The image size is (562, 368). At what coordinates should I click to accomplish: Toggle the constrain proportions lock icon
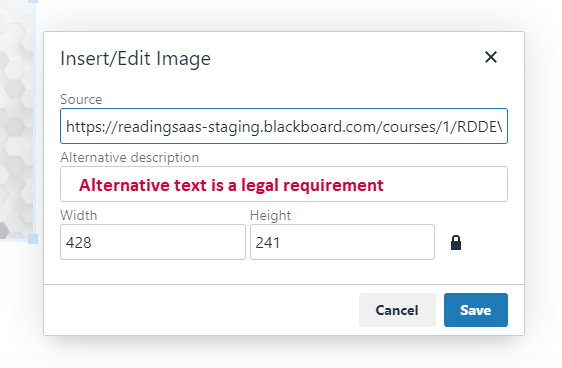point(456,243)
